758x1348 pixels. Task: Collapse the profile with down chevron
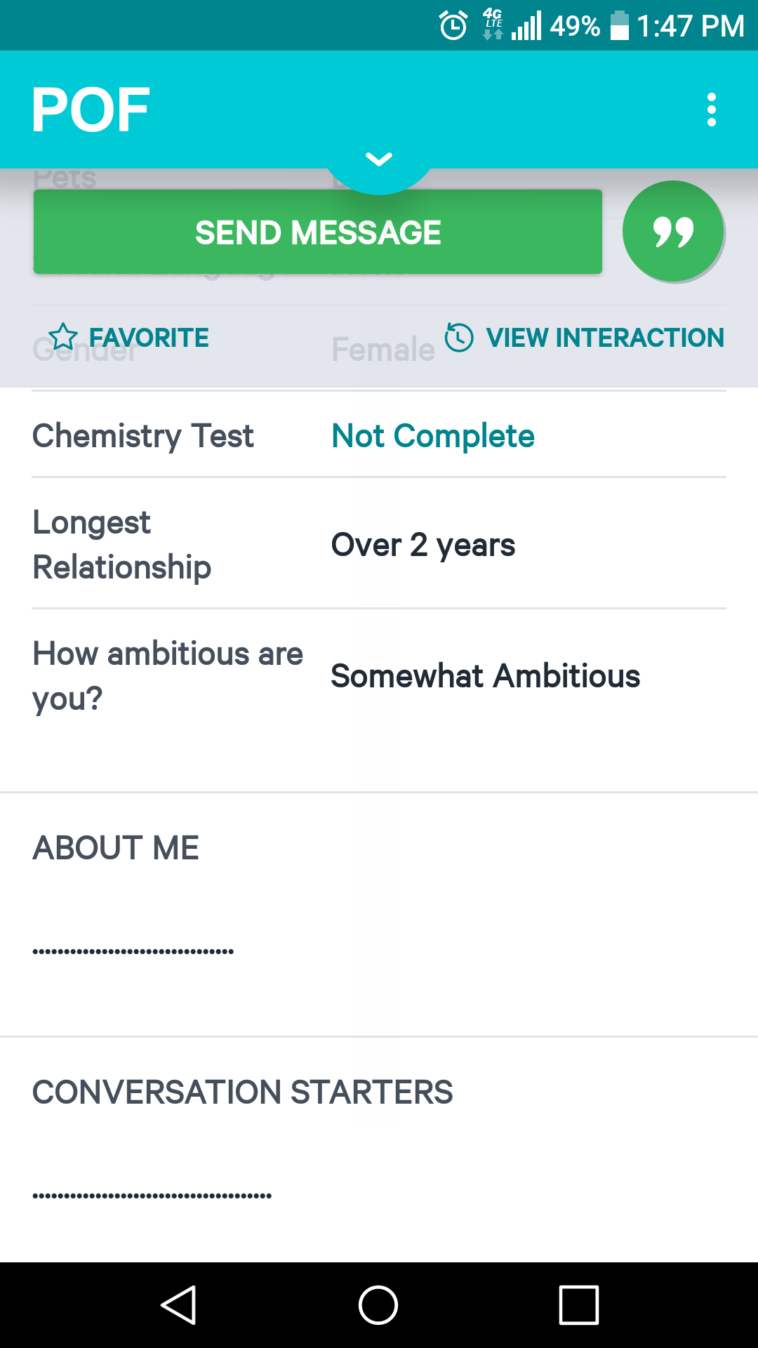click(379, 160)
